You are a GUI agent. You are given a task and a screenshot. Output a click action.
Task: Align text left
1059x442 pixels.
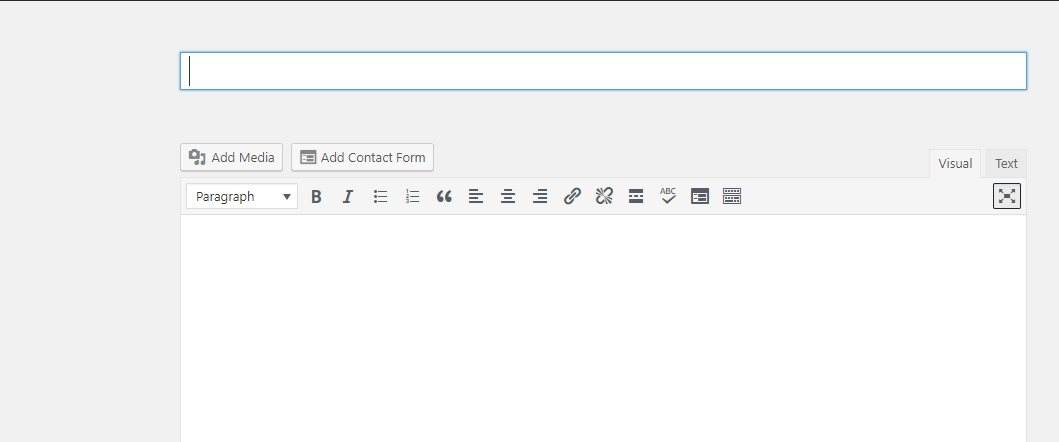[x=476, y=197]
